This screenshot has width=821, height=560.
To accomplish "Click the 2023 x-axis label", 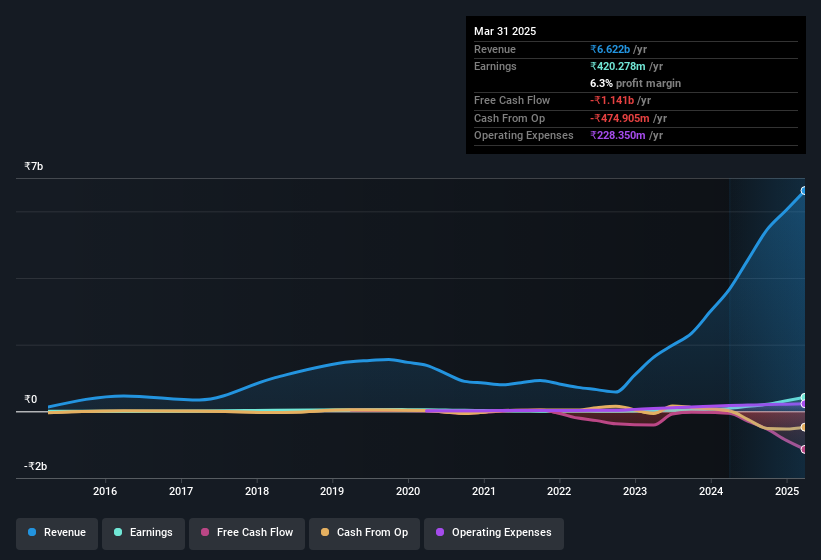I will pos(635,491).
